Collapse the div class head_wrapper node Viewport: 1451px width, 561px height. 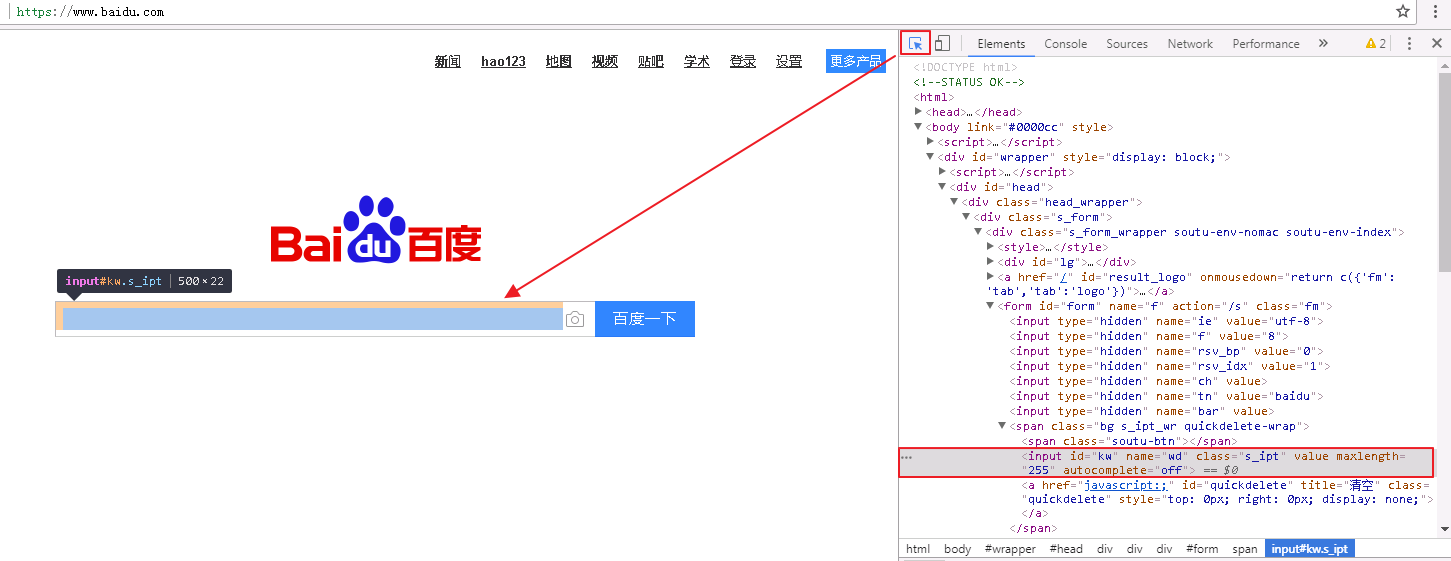[955, 202]
